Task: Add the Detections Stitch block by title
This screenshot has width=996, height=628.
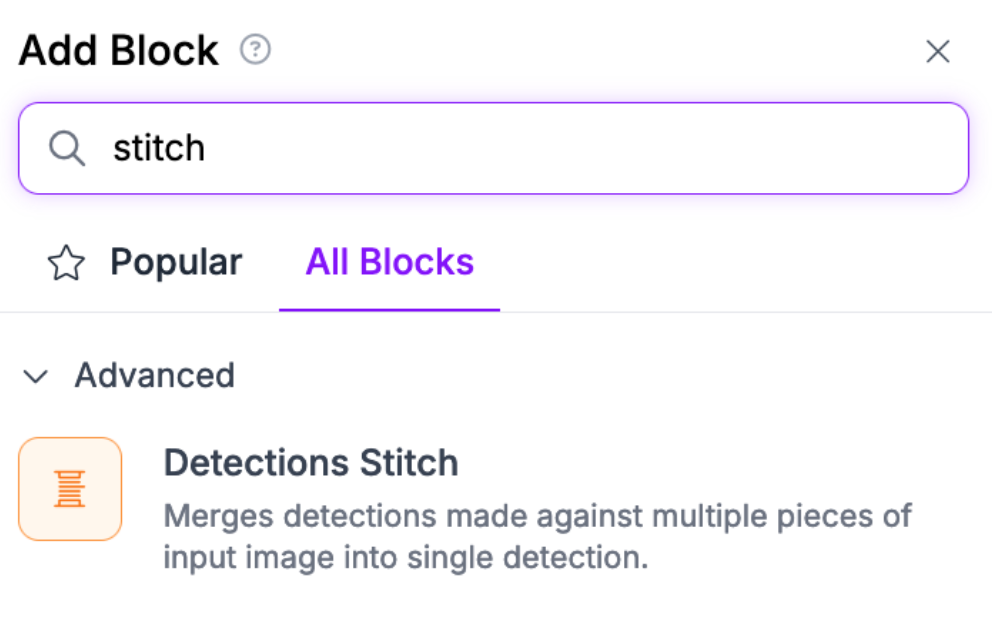Action: 310,463
